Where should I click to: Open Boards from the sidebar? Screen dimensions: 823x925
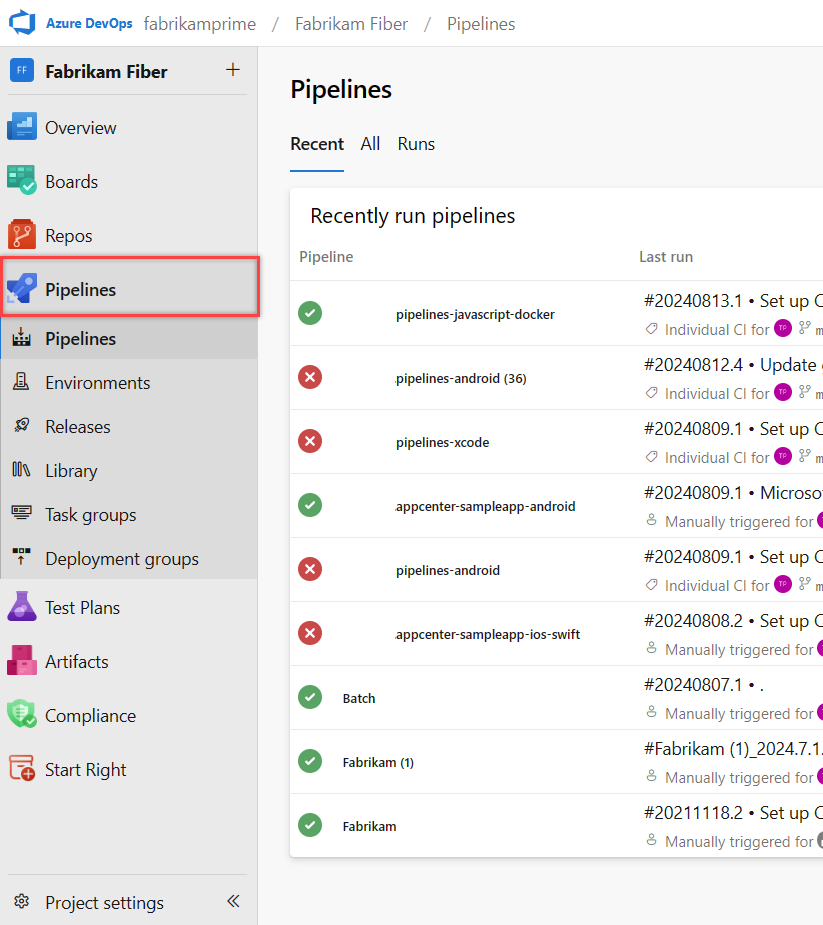point(71,181)
